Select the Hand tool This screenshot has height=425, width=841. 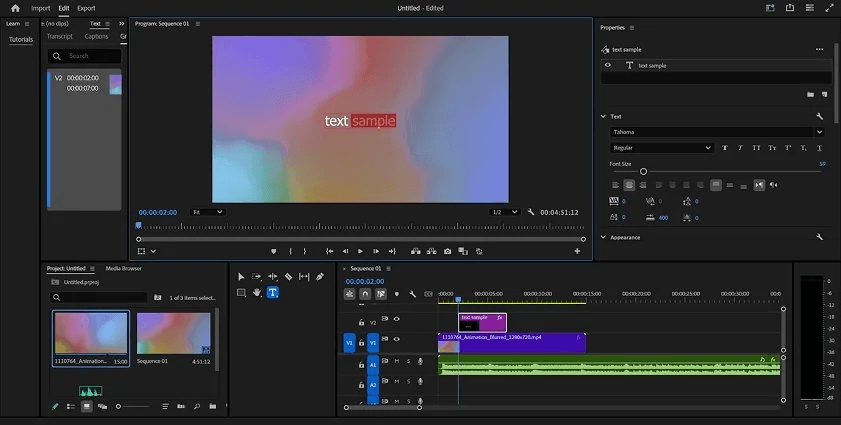(x=257, y=292)
